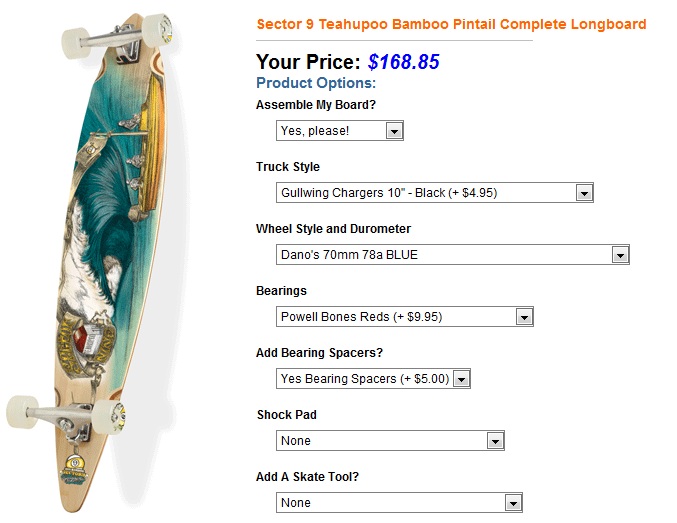Click the Bearings dropdown arrow button
The width and height of the screenshot is (677, 523).
(x=524, y=317)
